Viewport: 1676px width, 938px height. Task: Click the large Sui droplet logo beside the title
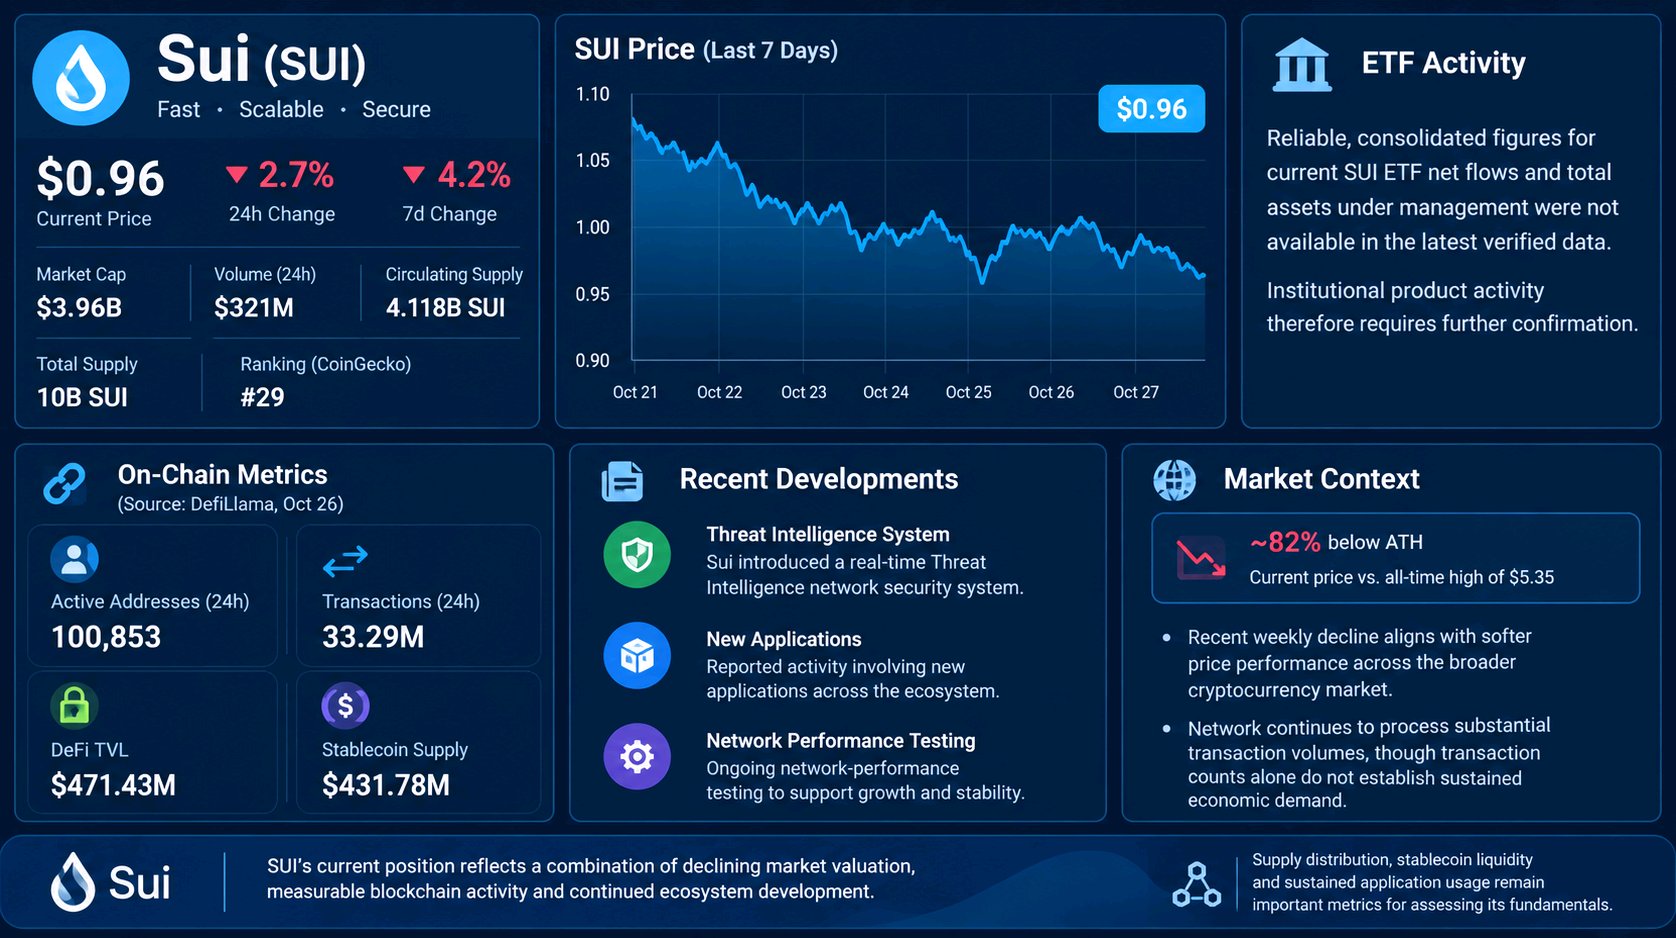81,78
